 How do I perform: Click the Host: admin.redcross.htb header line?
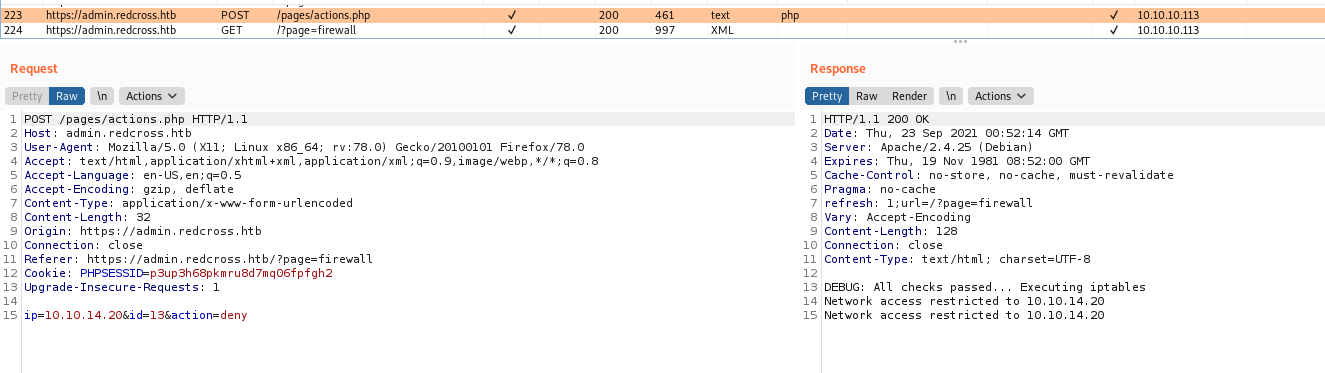(108, 133)
